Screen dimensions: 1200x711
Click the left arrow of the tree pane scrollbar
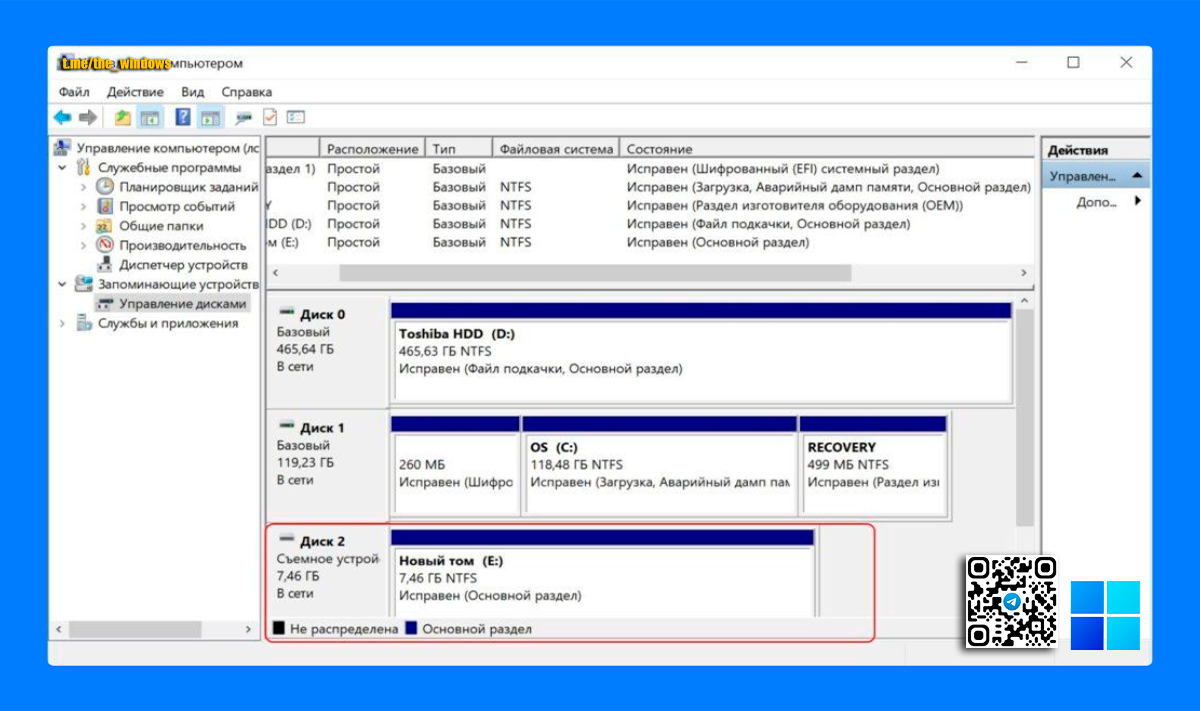[59, 629]
